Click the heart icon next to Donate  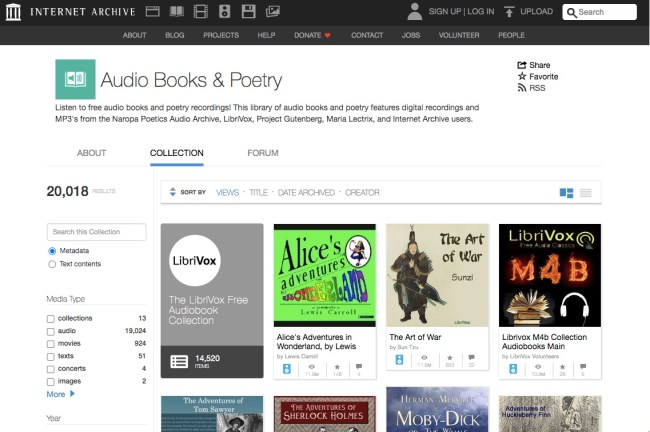pyautogui.click(x=327, y=35)
